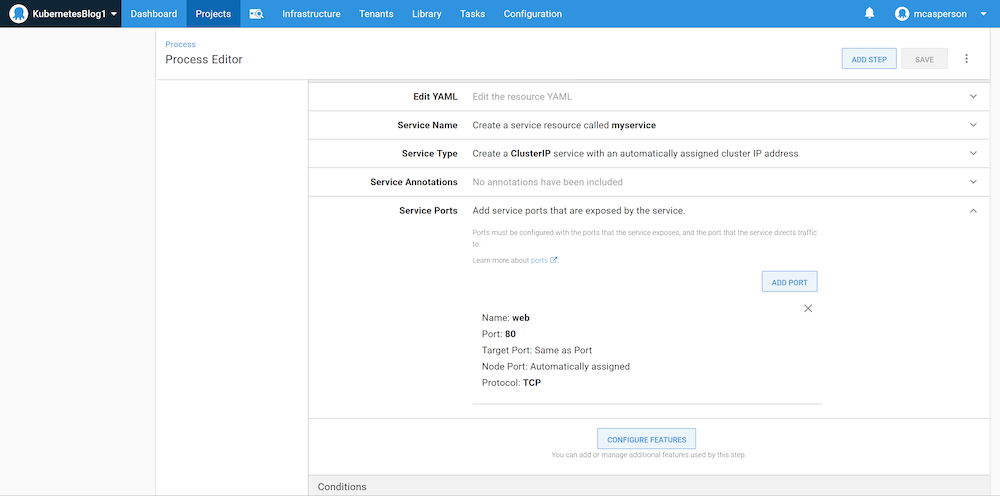This screenshot has height=496, width=1000.
Task: Open the notifications bell icon
Action: pyautogui.click(x=870, y=14)
